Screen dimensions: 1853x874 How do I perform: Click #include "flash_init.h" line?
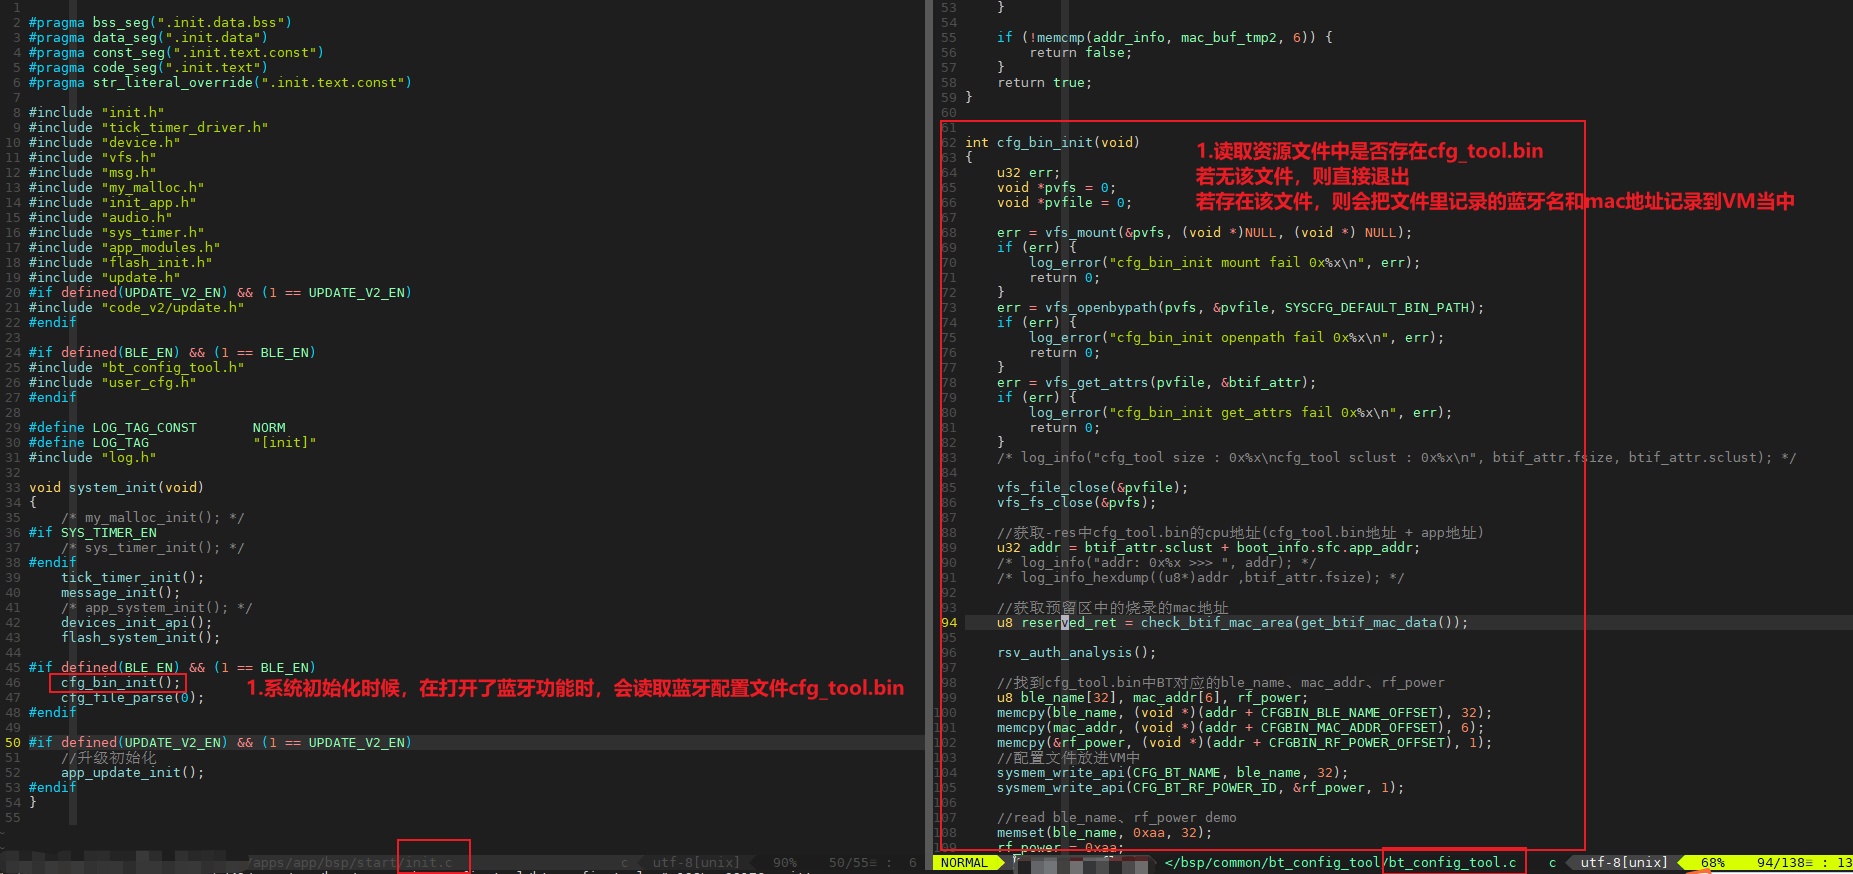(120, 262)
